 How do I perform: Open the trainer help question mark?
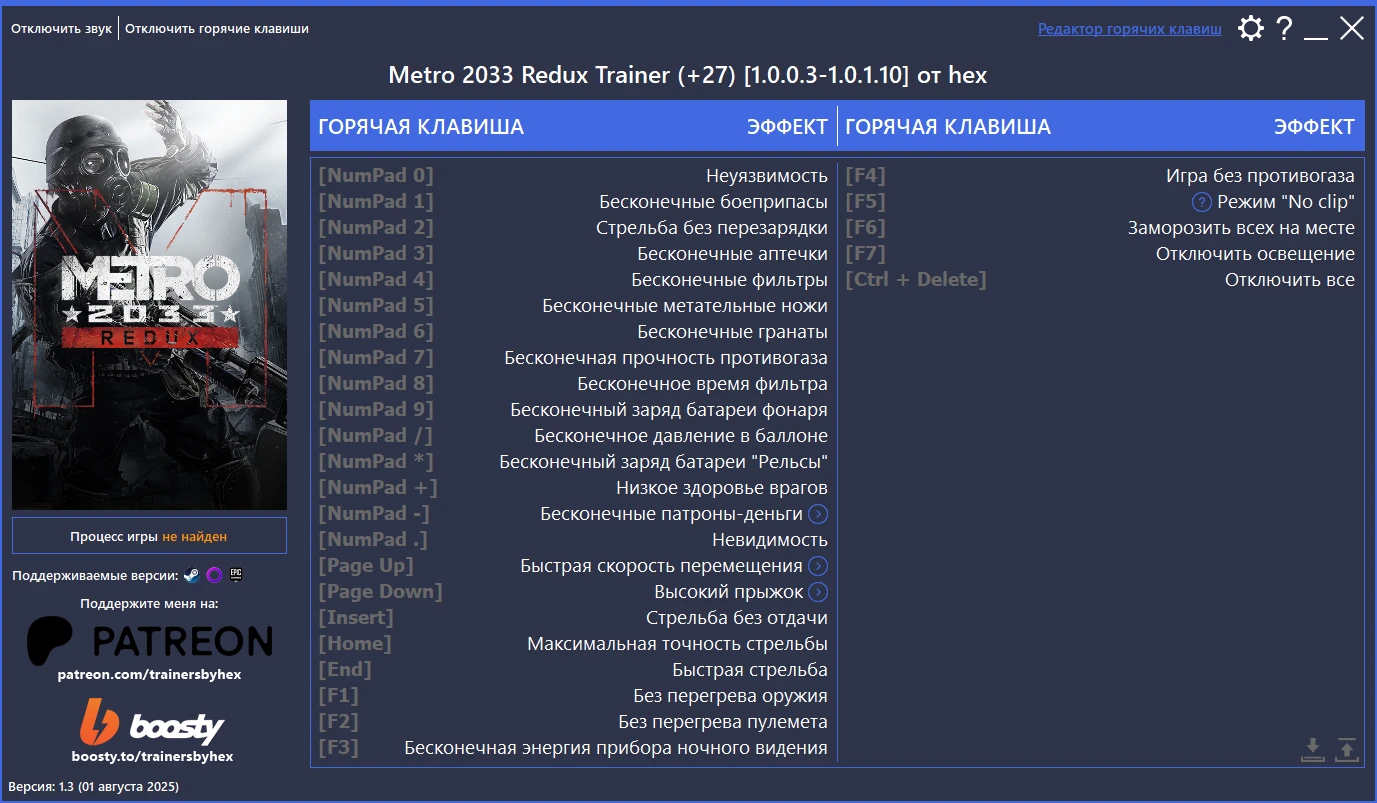point(1284,28)
